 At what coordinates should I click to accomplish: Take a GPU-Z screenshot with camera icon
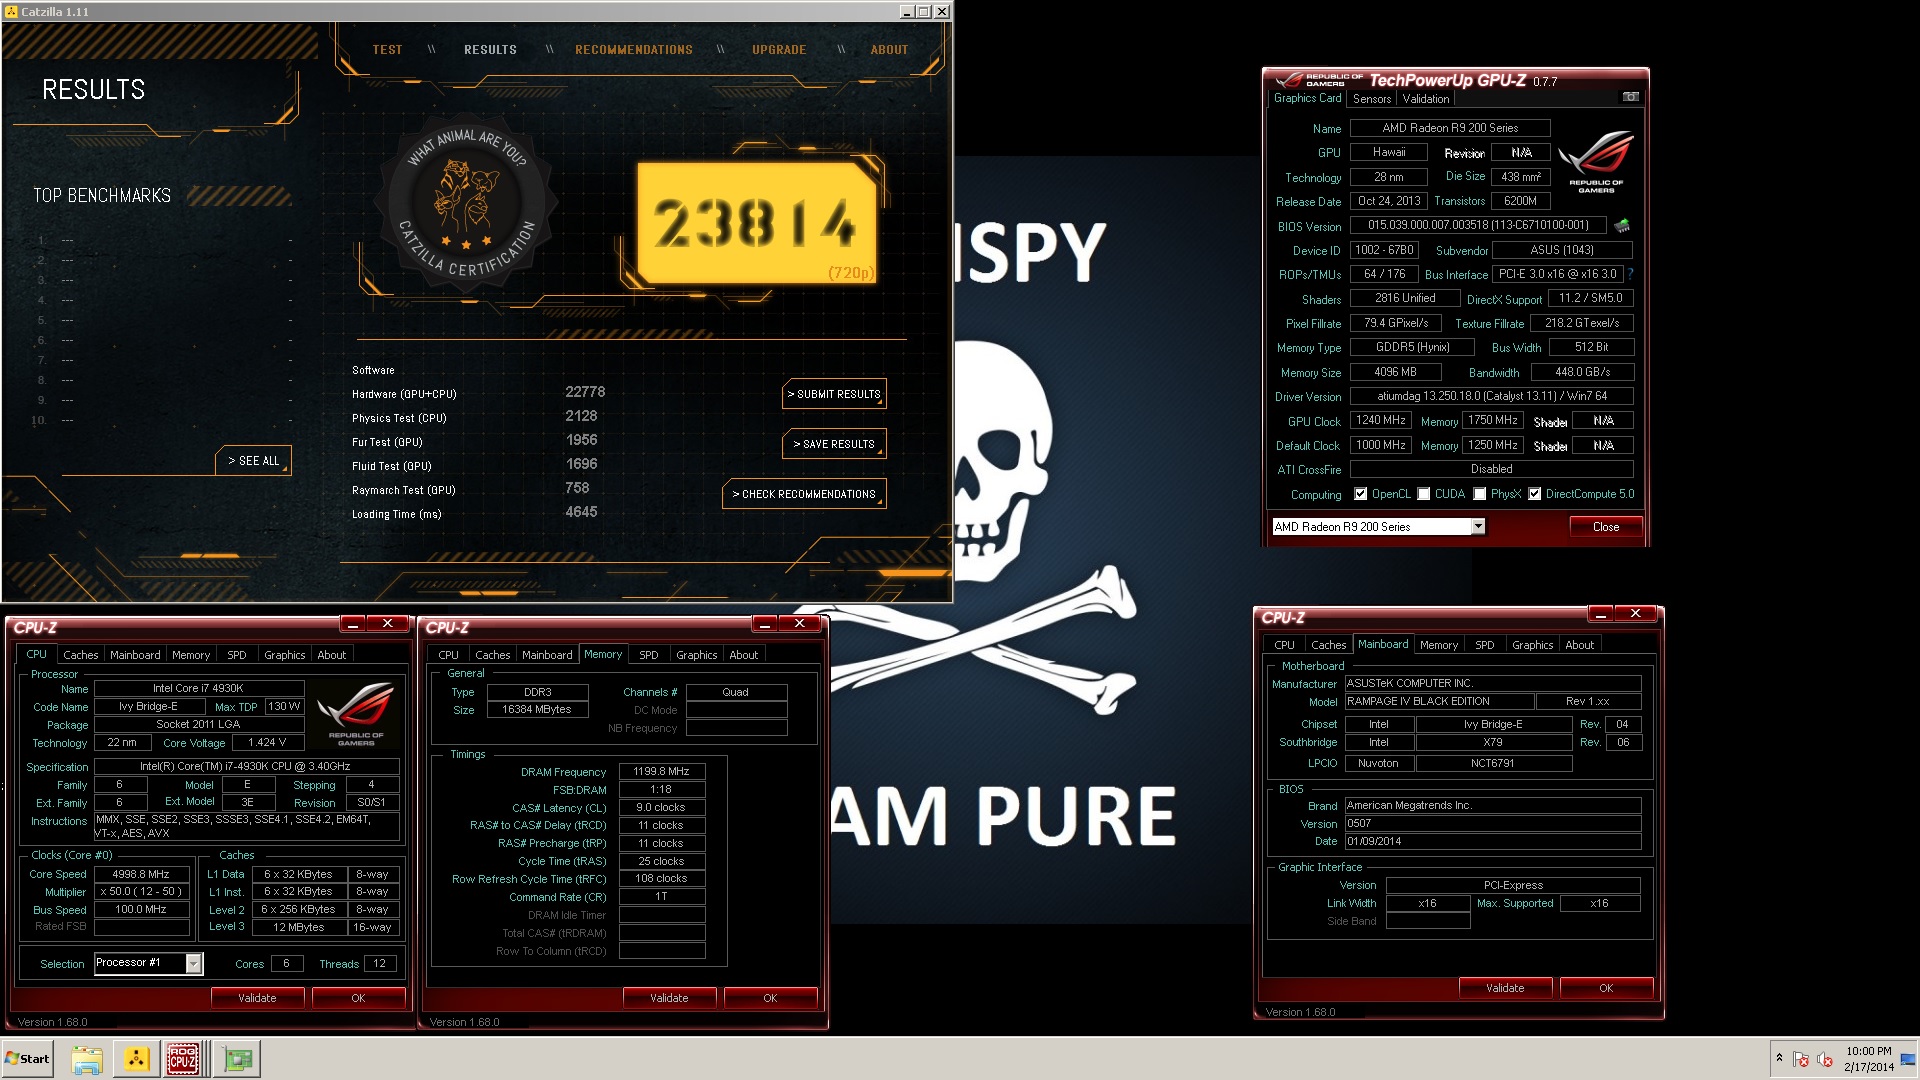click(x=1631, y=97)
